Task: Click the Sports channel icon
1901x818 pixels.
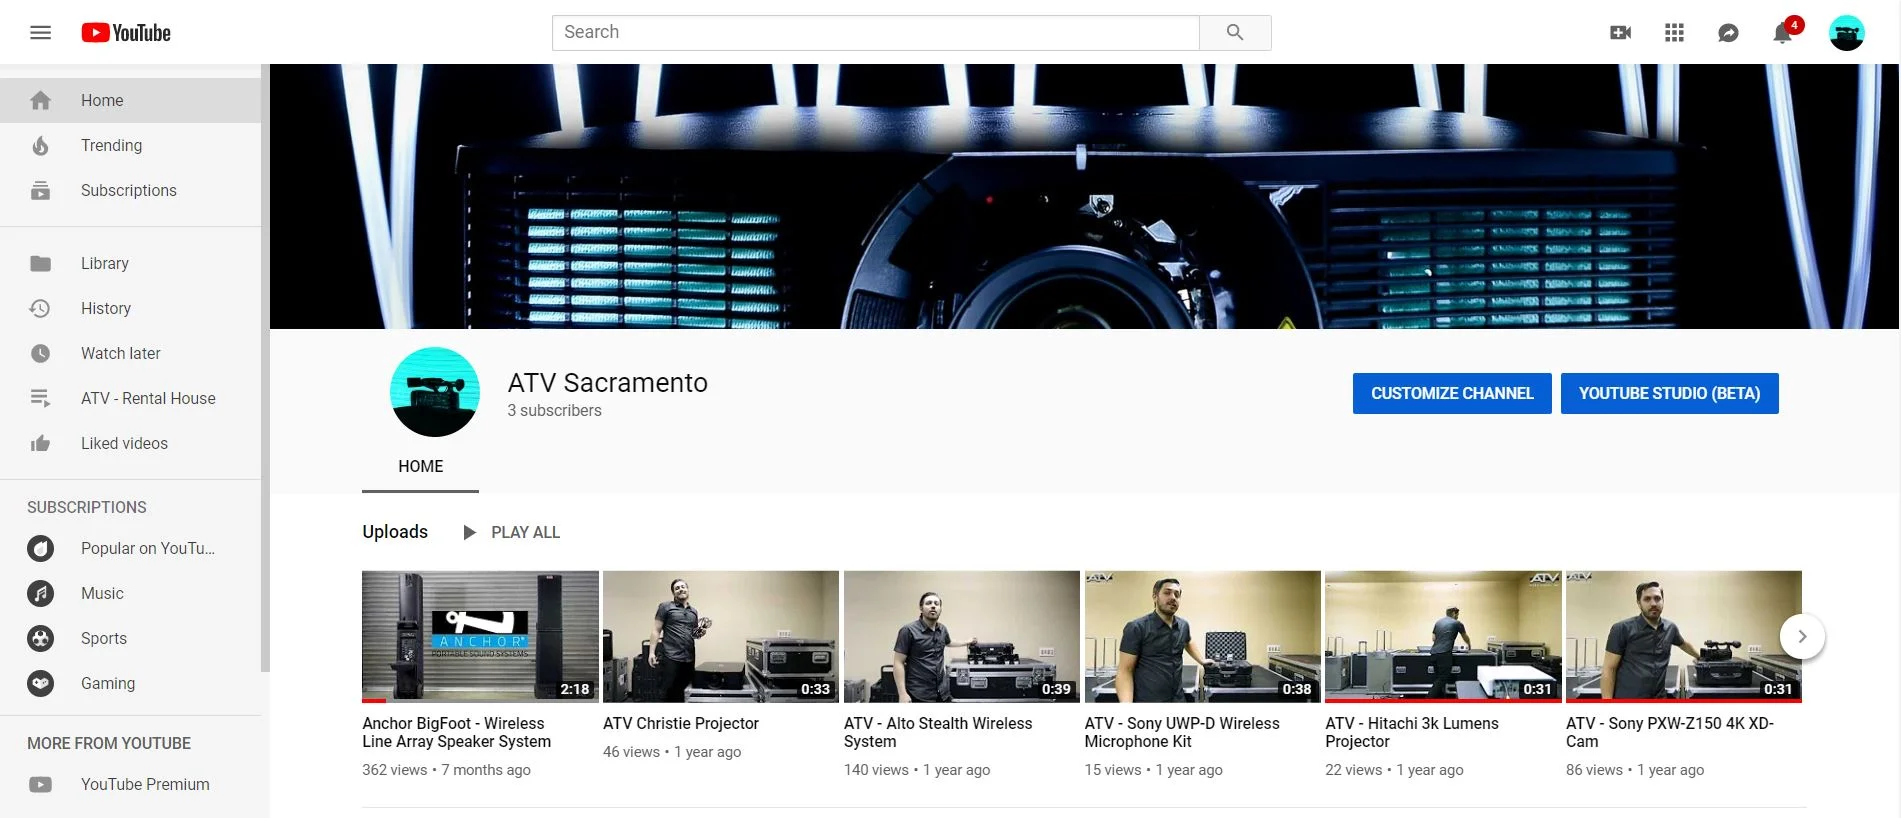Action: point(40,638)
